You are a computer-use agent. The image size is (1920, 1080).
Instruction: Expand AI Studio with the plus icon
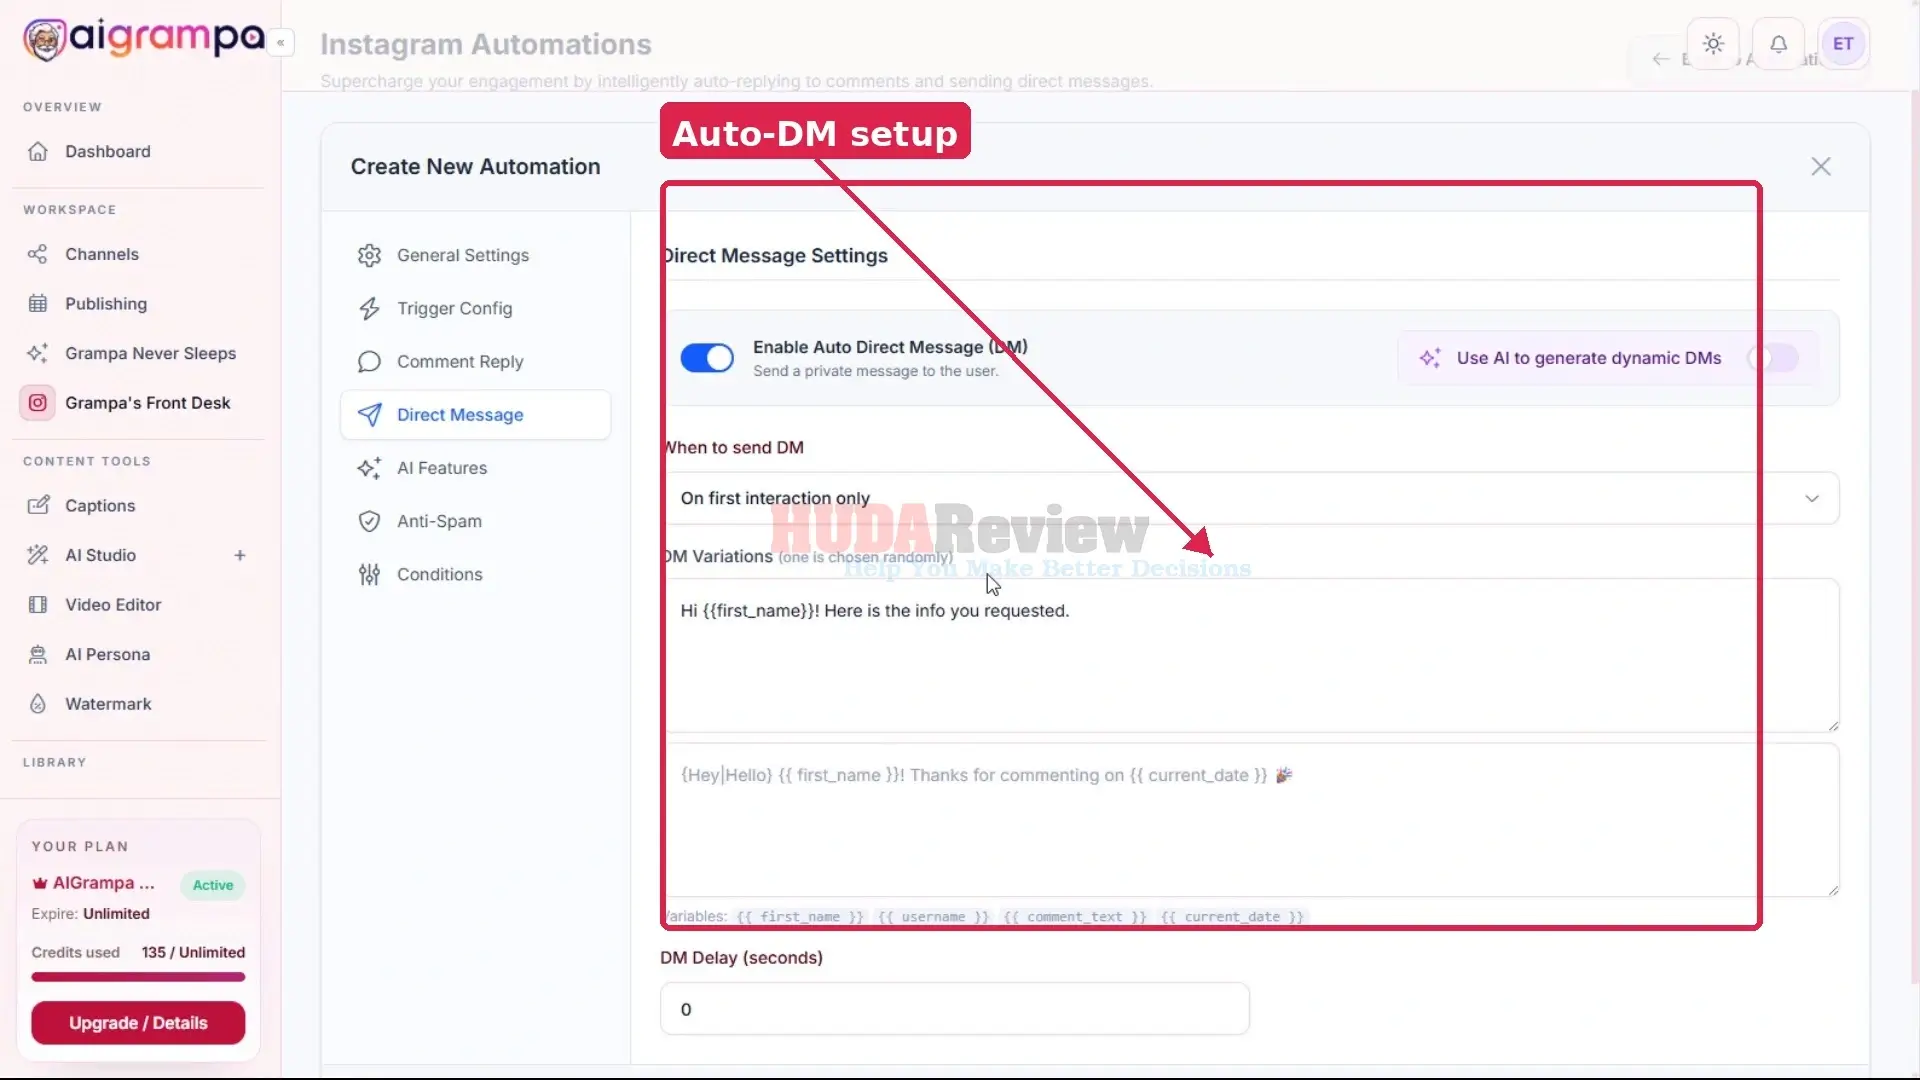tap(240, 555)
